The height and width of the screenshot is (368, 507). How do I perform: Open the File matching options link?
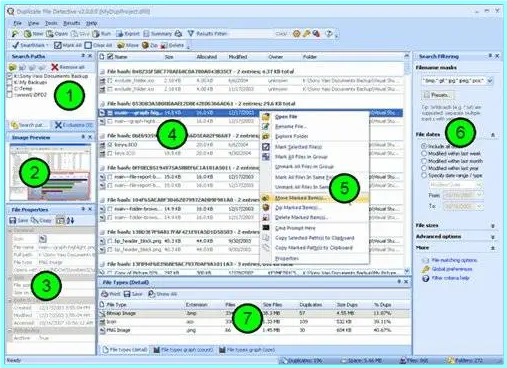454,260
